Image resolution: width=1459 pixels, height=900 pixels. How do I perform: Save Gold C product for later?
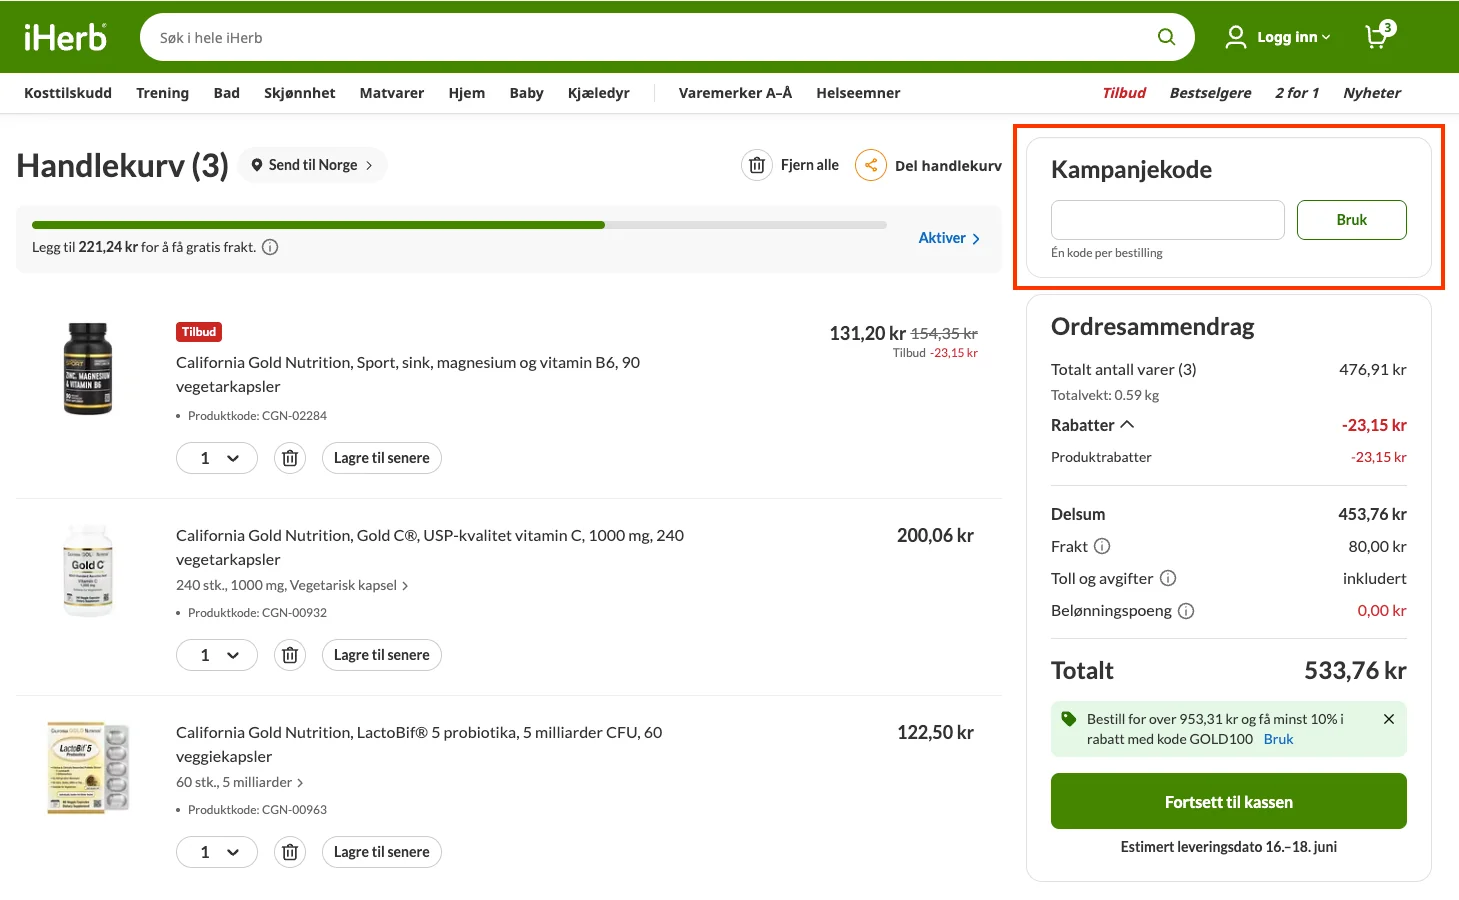(x=382, y=655)
